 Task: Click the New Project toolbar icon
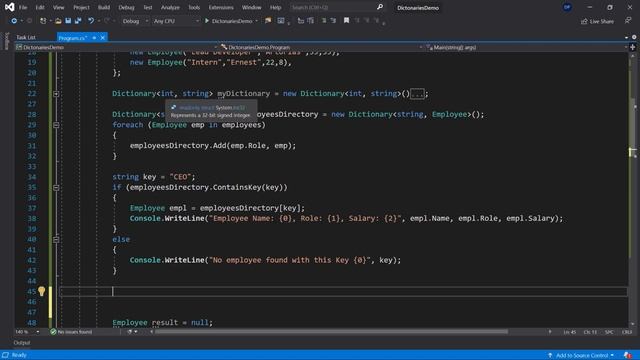coord(43,21)
